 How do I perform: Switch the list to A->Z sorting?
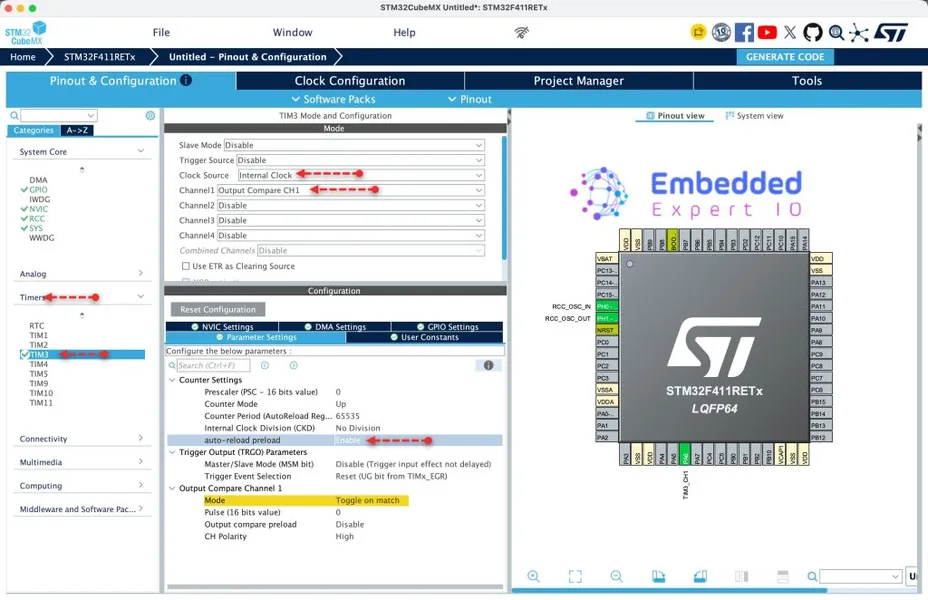click(77, 130)
